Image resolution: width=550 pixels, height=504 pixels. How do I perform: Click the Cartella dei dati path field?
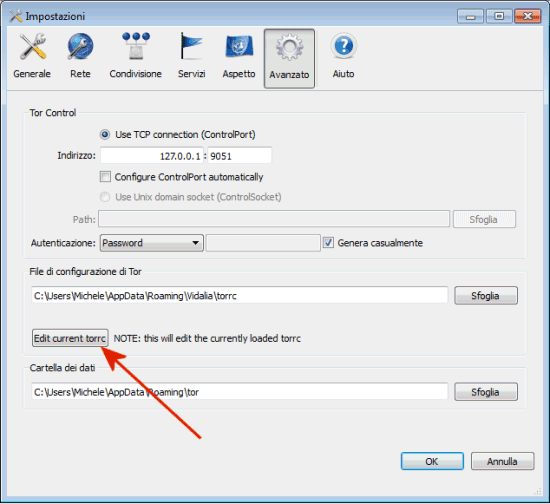[240, 392]
